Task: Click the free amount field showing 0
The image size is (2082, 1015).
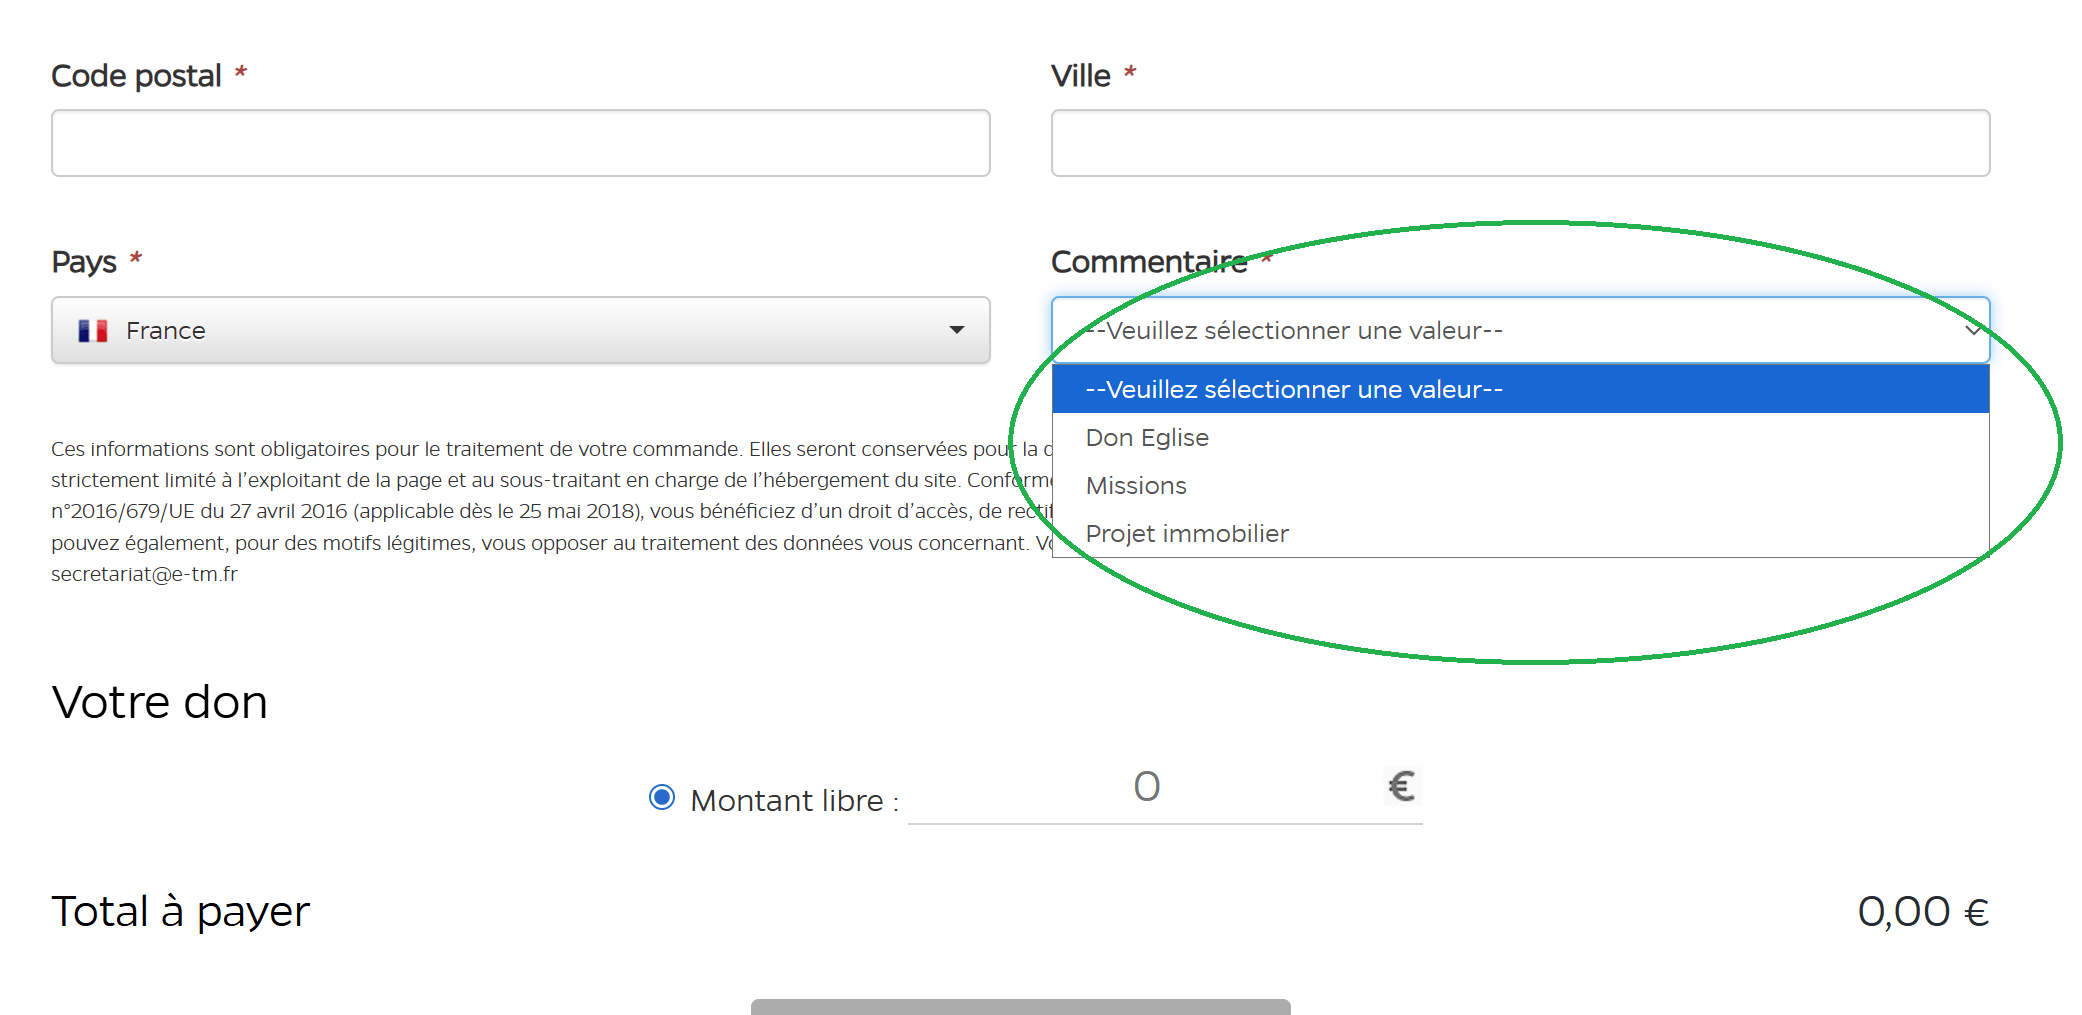Action: 1146,787
